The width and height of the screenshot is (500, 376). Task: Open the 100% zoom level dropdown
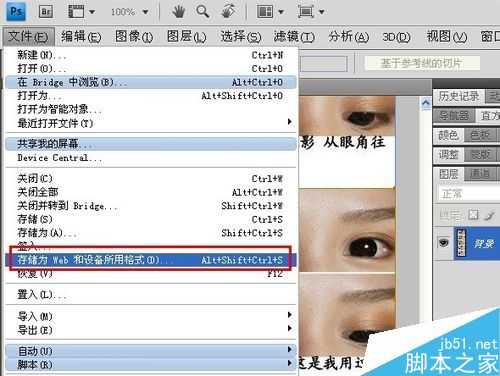click(130, 12)
